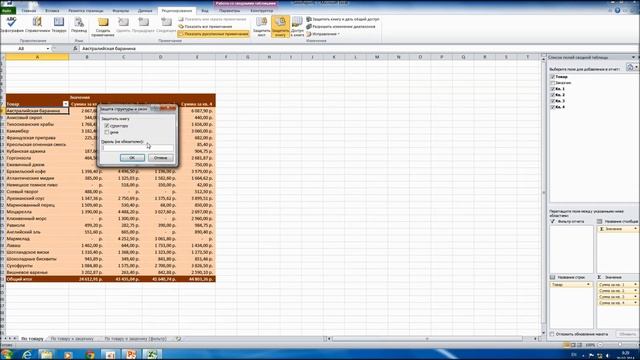The image size is (640, 360).
Task: Open the Справочники research tool
Action: click(37, 24)
